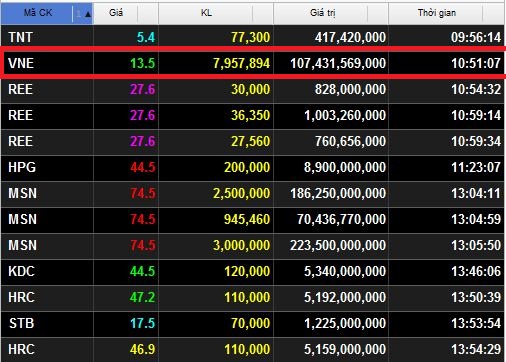506x362 pixels.
Task: Select the highlighted VNE row
Action: 253,63
